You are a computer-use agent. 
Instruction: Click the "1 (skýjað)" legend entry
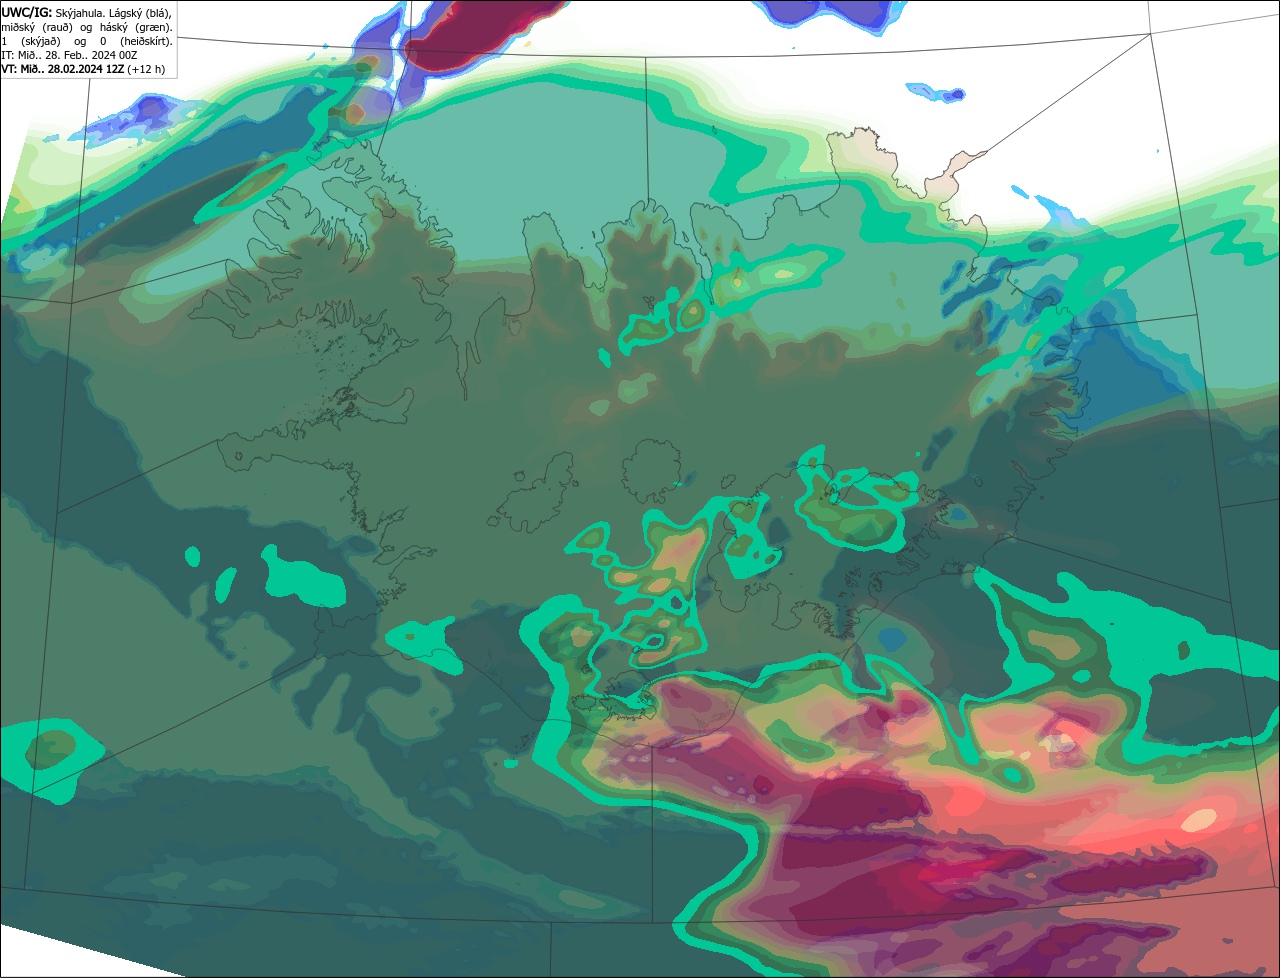[x=31, y=42]
